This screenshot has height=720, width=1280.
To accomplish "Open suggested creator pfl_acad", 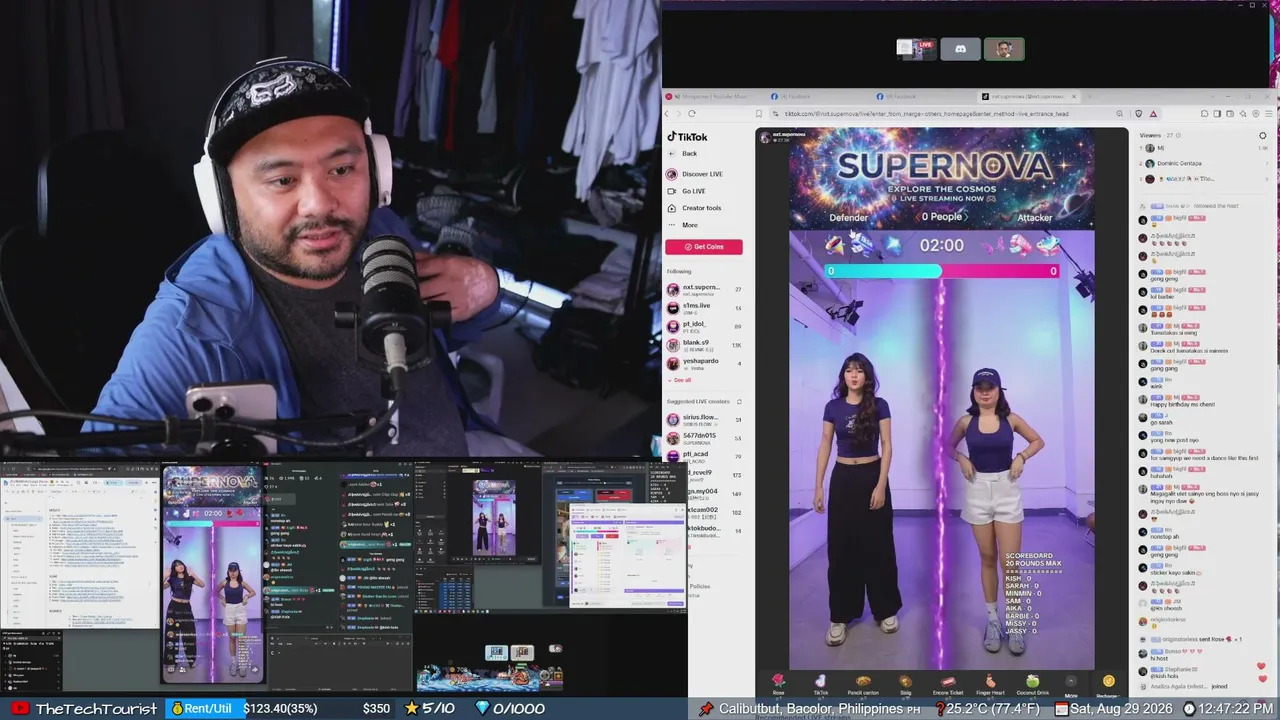I will coord(704,456).
